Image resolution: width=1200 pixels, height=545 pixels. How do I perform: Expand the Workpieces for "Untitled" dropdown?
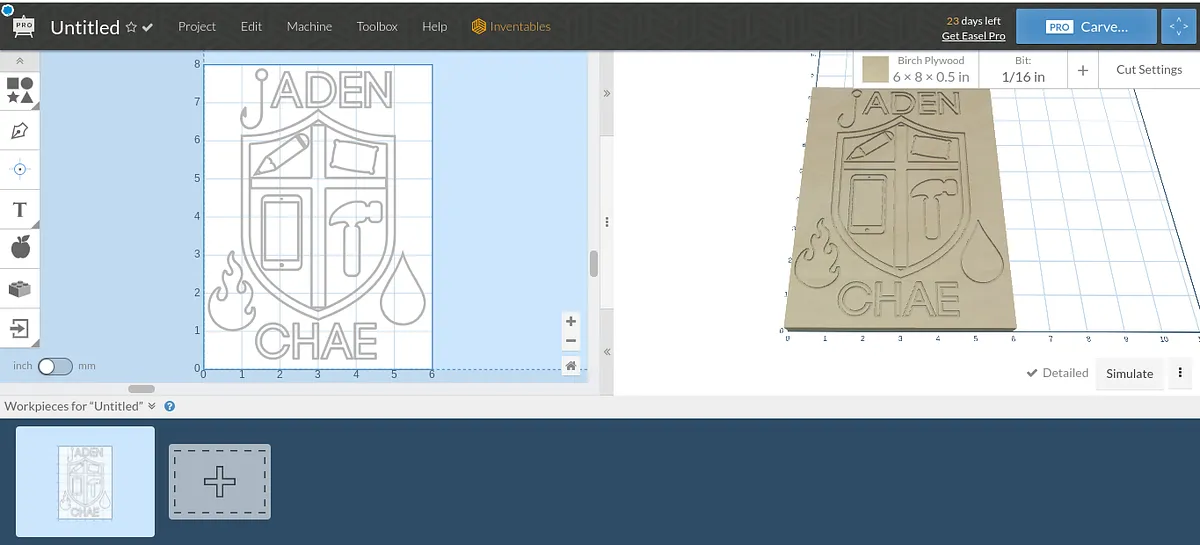pyautogui.click(x=152, y=406)
